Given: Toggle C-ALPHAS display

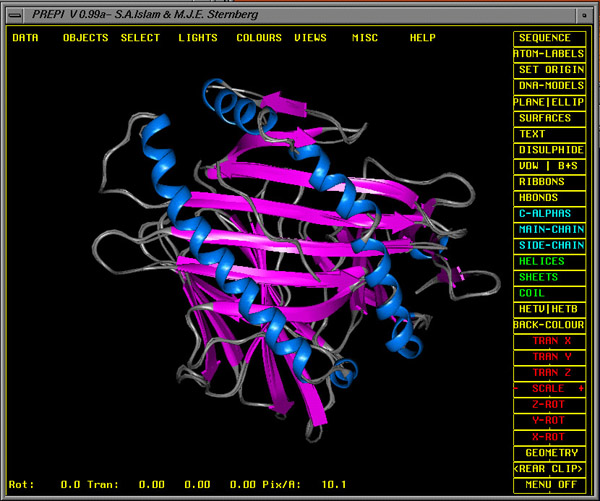Looking at the screenshot, I should point(552,213).
